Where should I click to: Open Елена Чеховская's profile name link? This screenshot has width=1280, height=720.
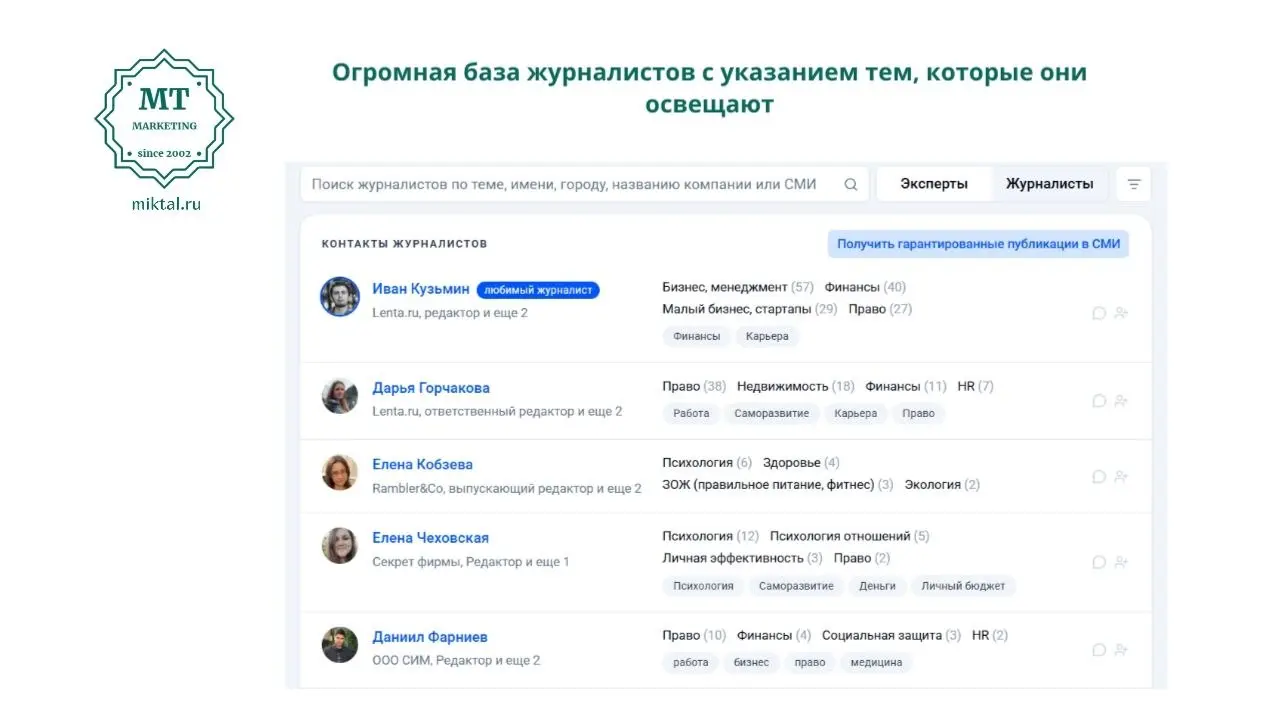[x=430, y=538]
